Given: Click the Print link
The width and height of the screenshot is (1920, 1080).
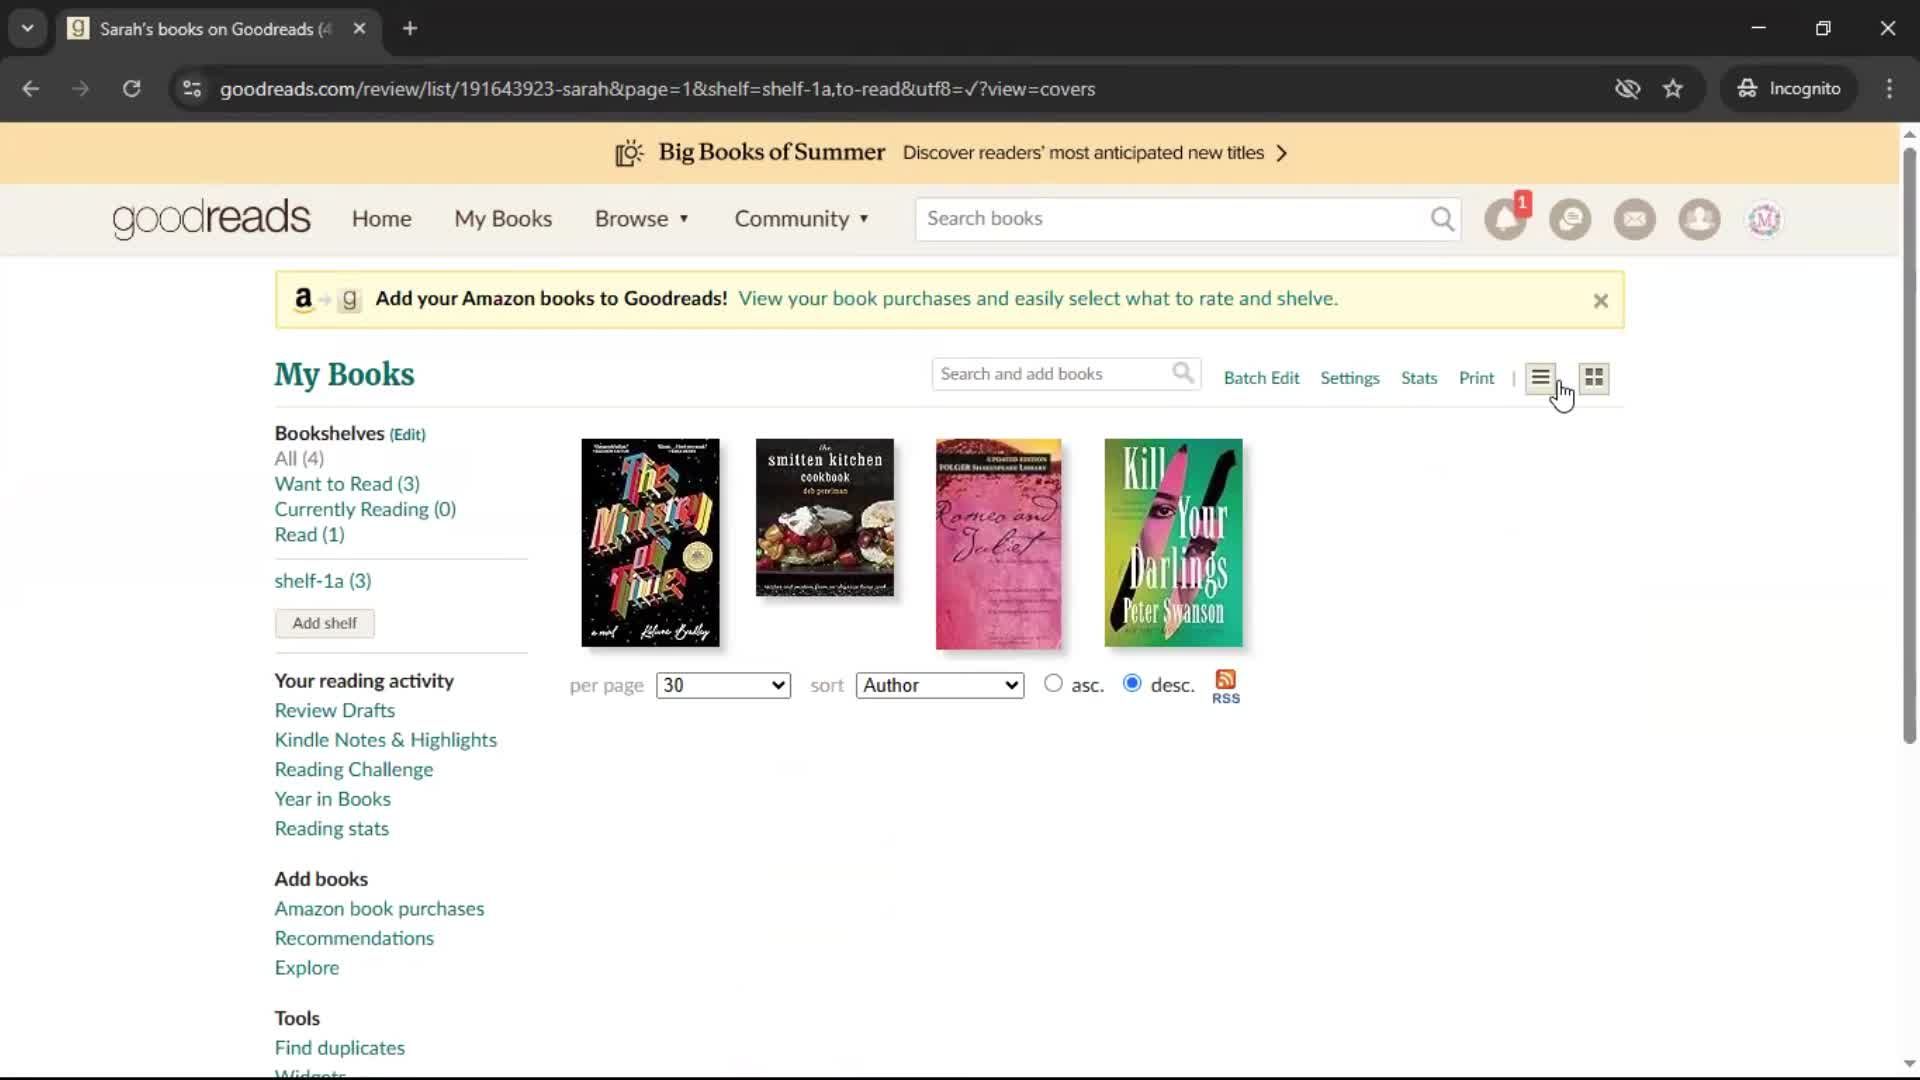Looking at the screenshot, I should click(1476, 378).
